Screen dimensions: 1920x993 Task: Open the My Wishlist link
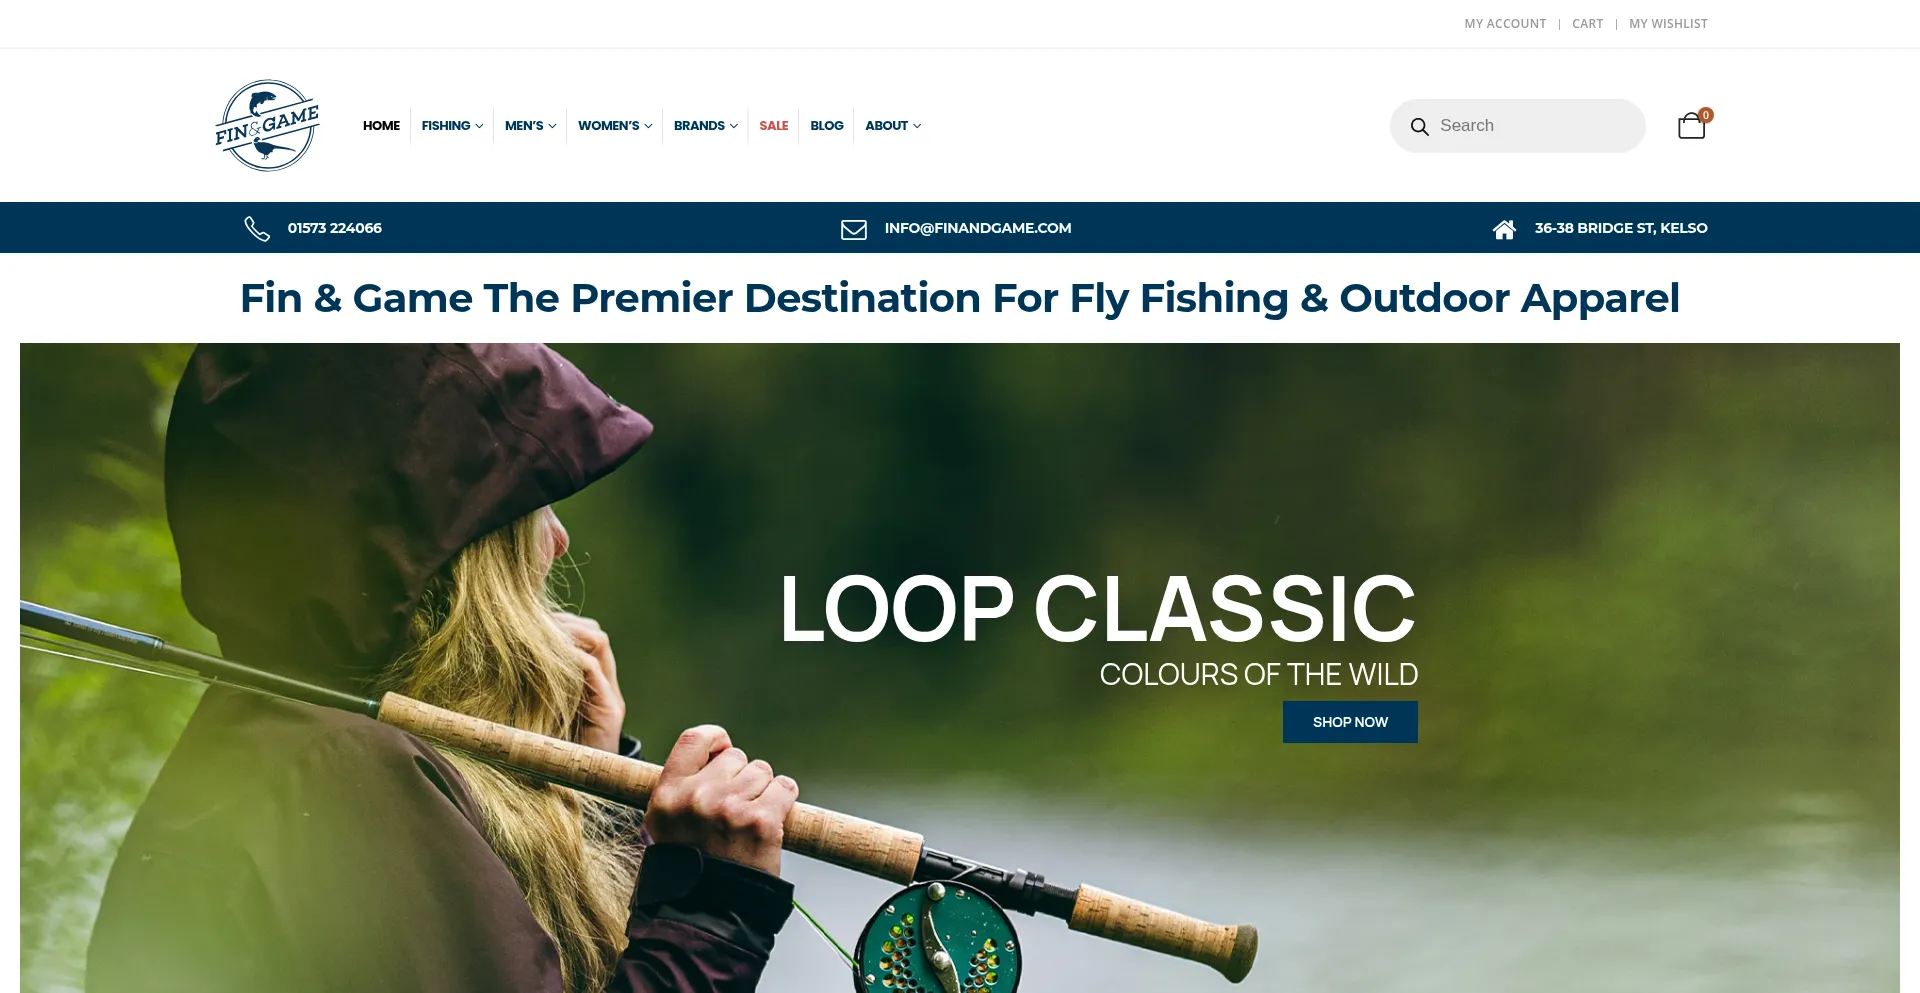[1668, 24]
